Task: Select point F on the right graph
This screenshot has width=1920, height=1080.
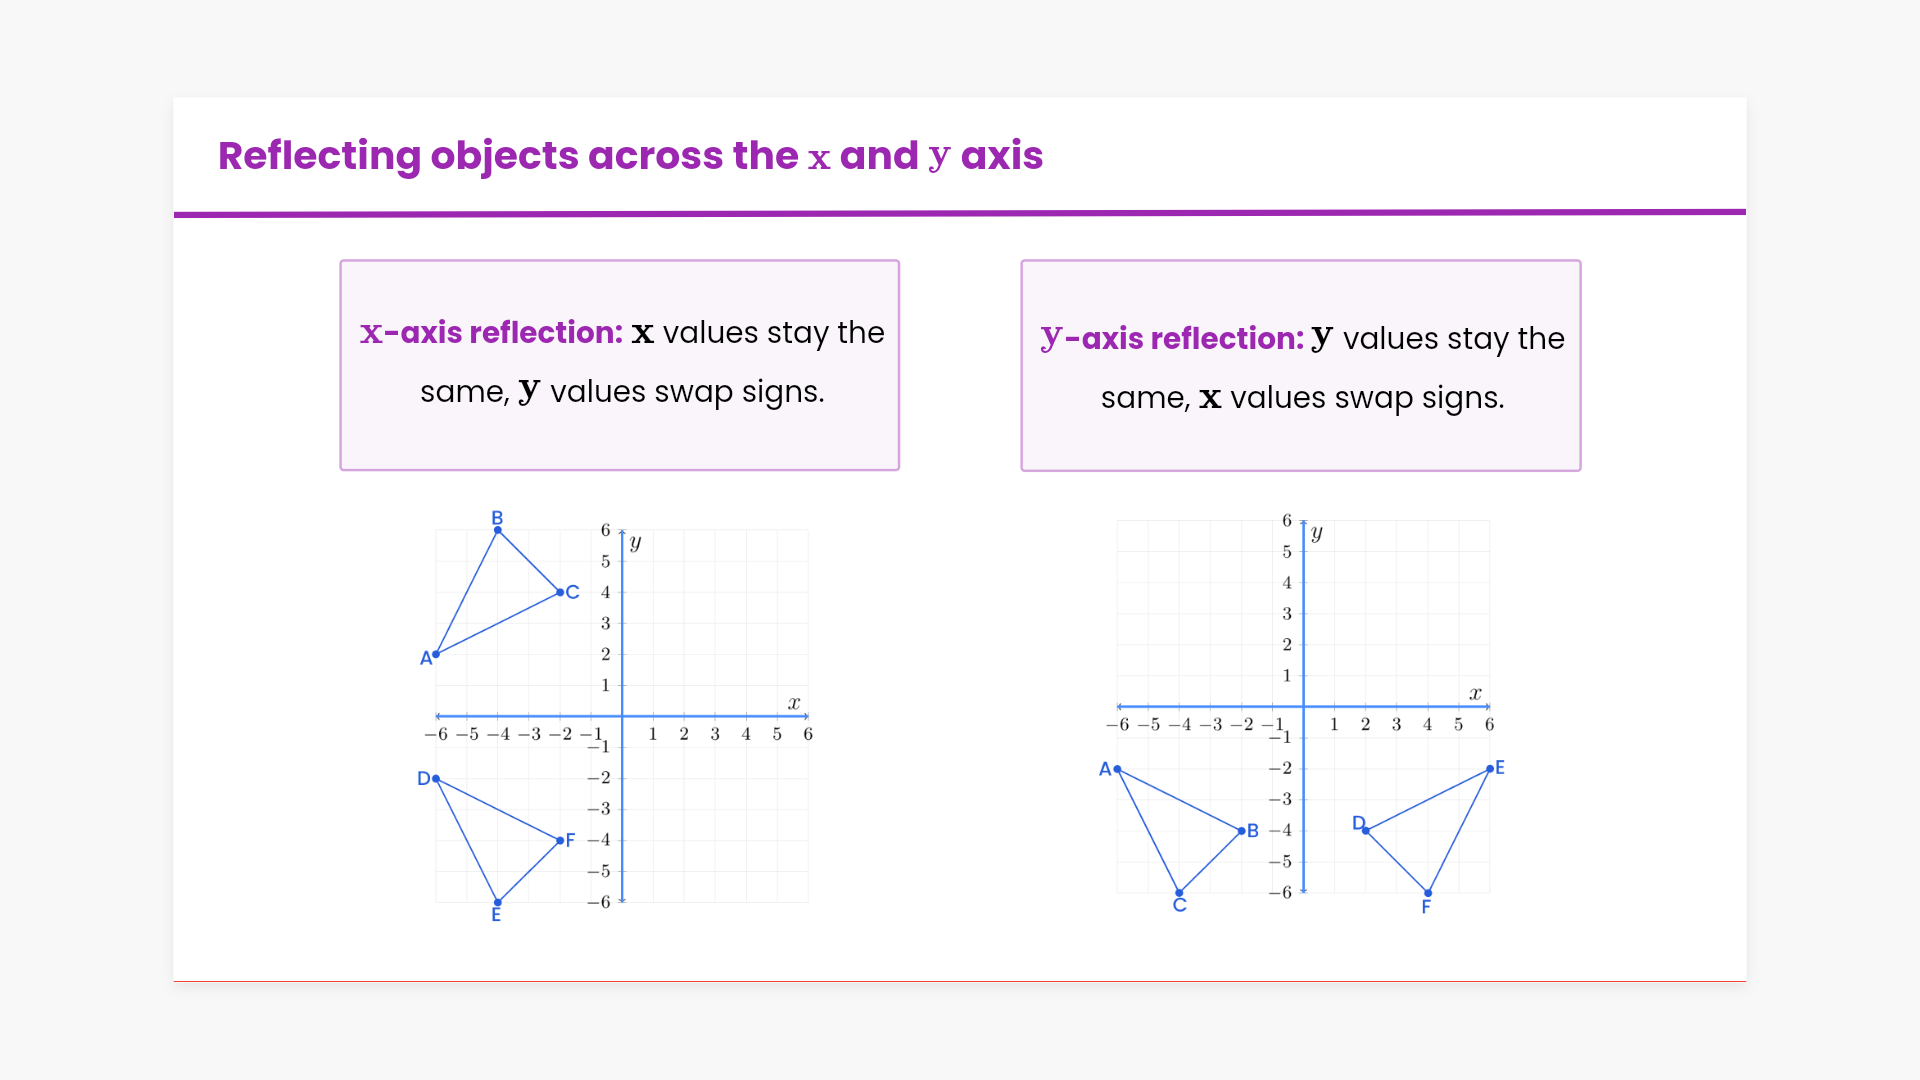Action: point(1428,892)
